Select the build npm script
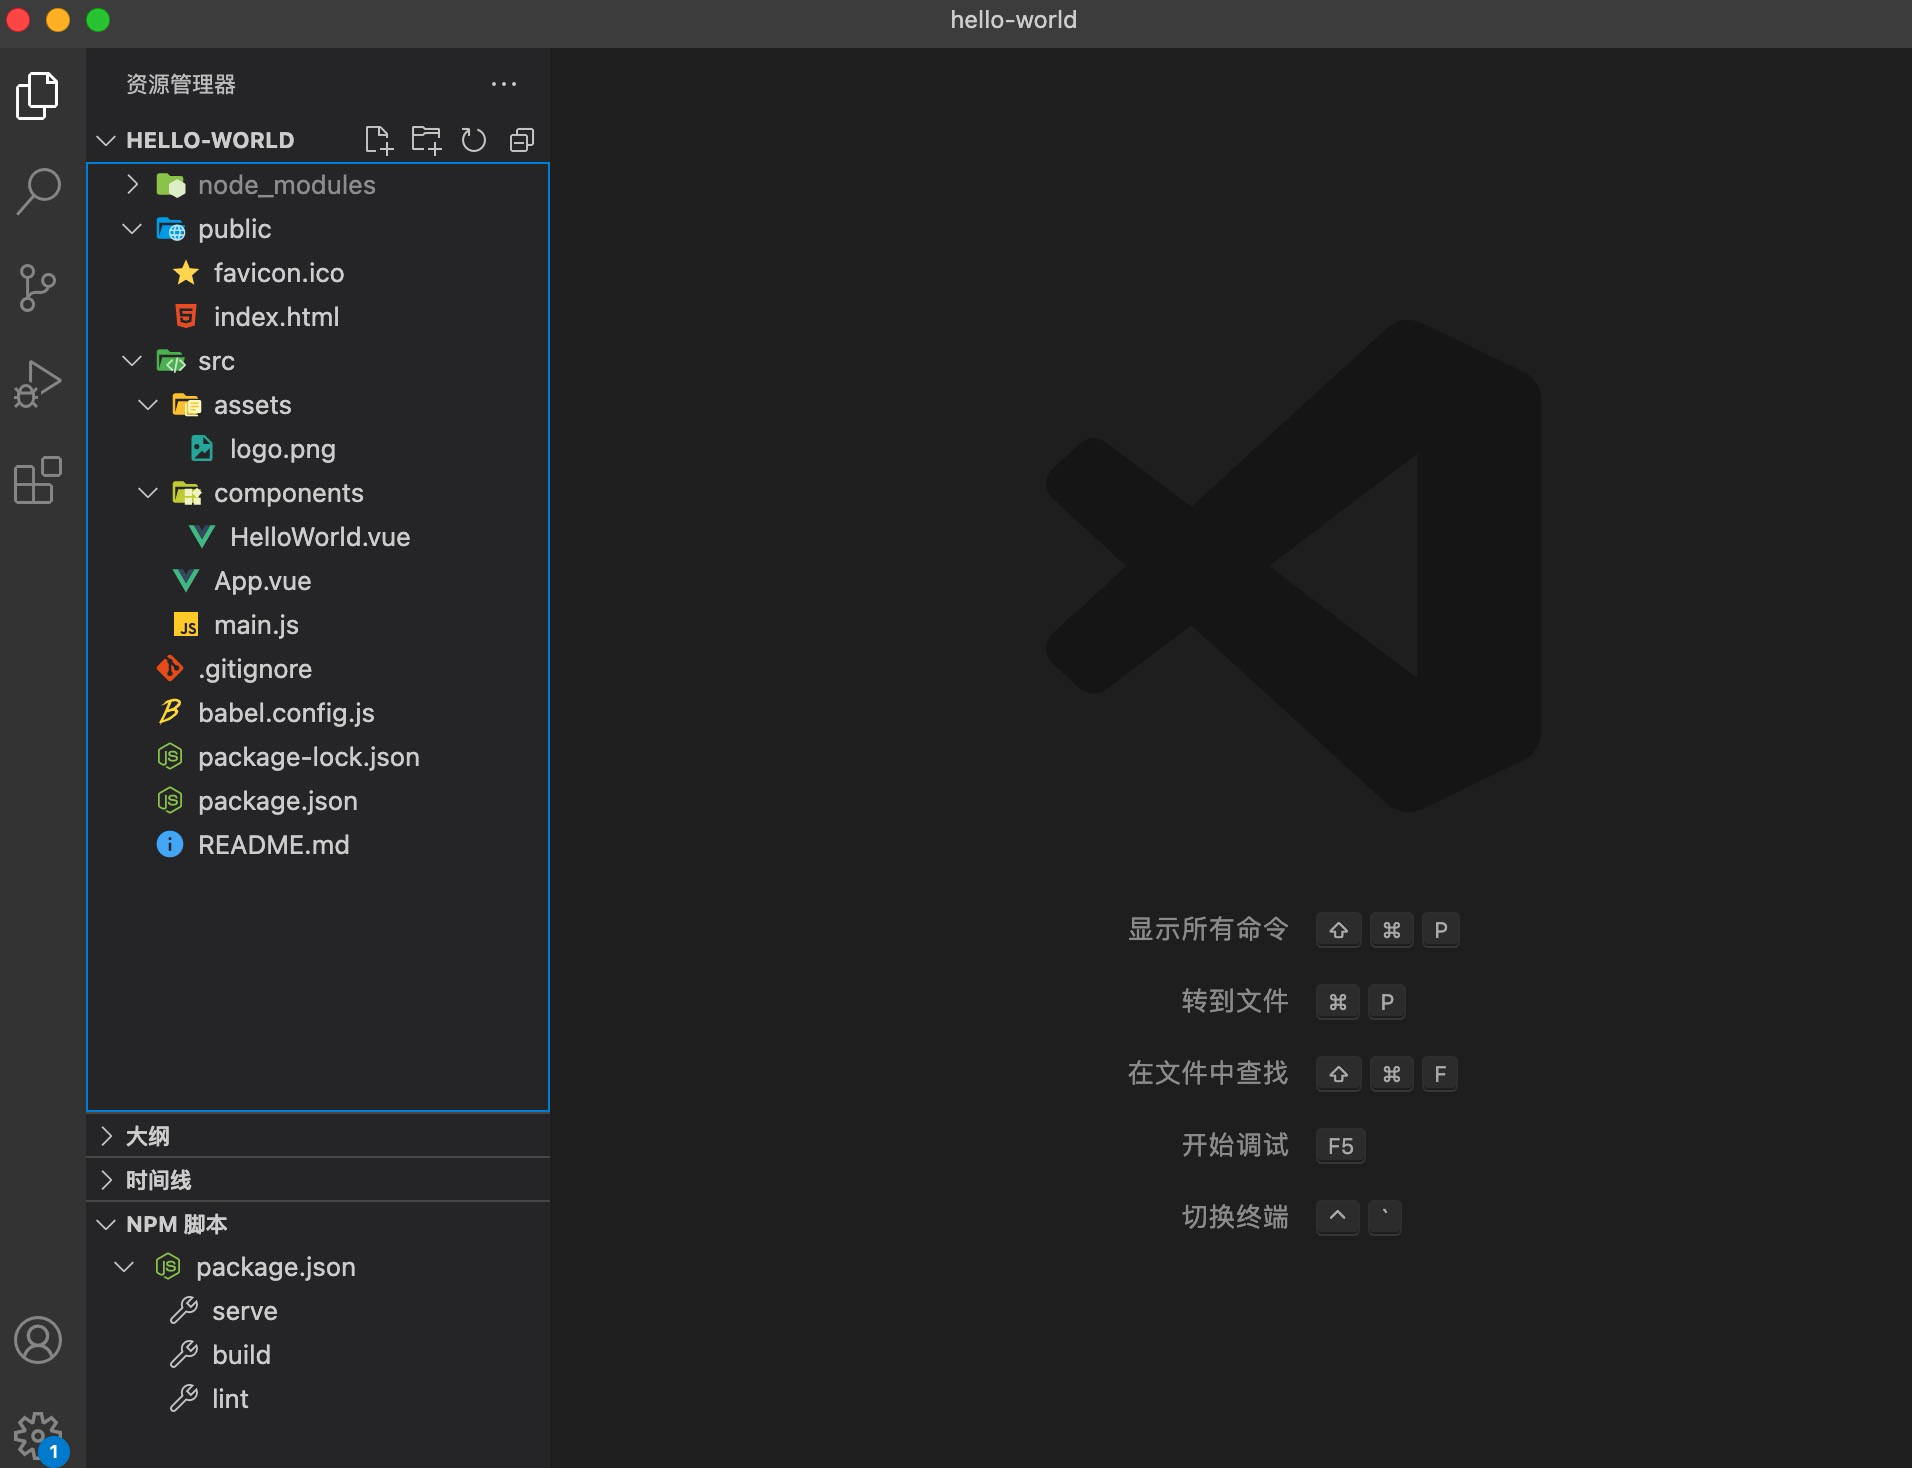The width and height of the screenshot is (1912, 1468). [241, 1354]
